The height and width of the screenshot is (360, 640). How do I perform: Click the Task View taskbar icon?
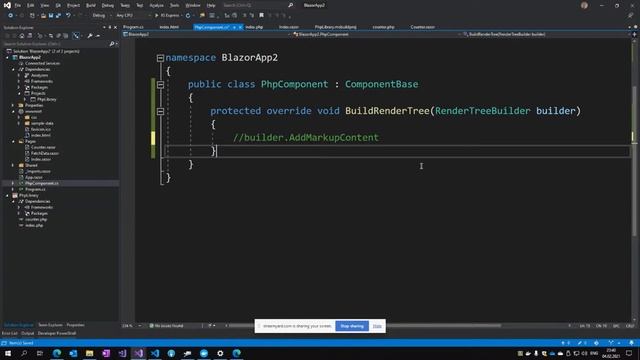[x=40, y=353]
